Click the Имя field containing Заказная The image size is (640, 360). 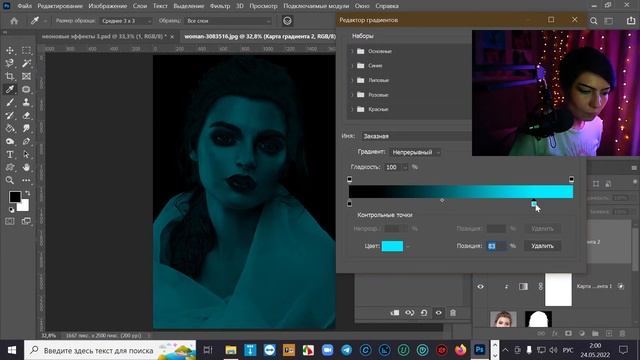click(416, 136)
